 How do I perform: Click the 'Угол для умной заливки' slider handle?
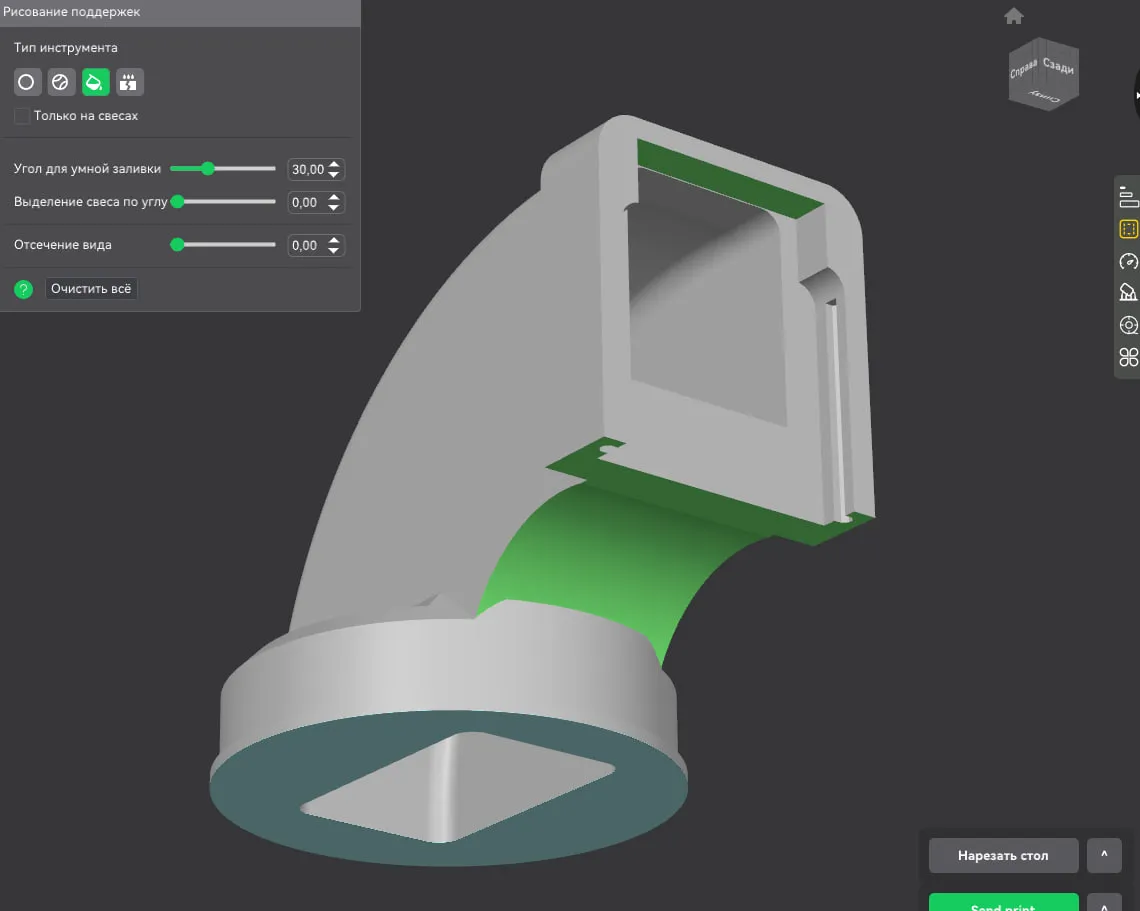(208, 169)
